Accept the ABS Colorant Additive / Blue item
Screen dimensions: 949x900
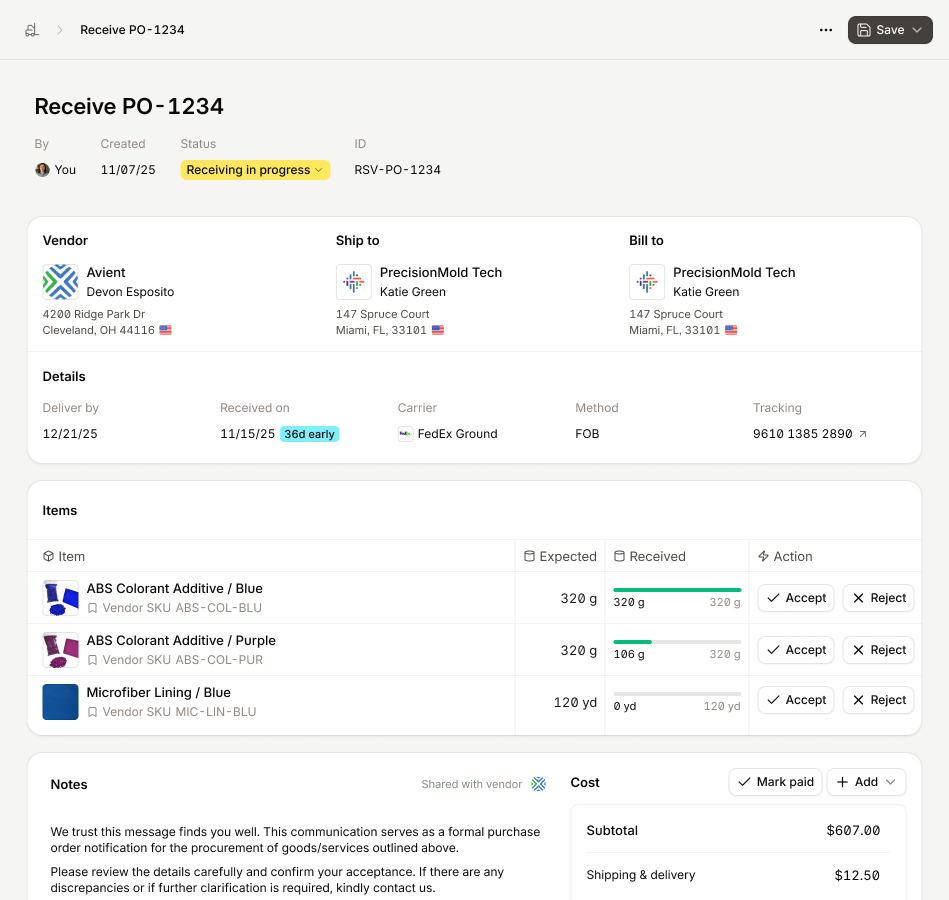pyautogui.click(x=796, y=598)
